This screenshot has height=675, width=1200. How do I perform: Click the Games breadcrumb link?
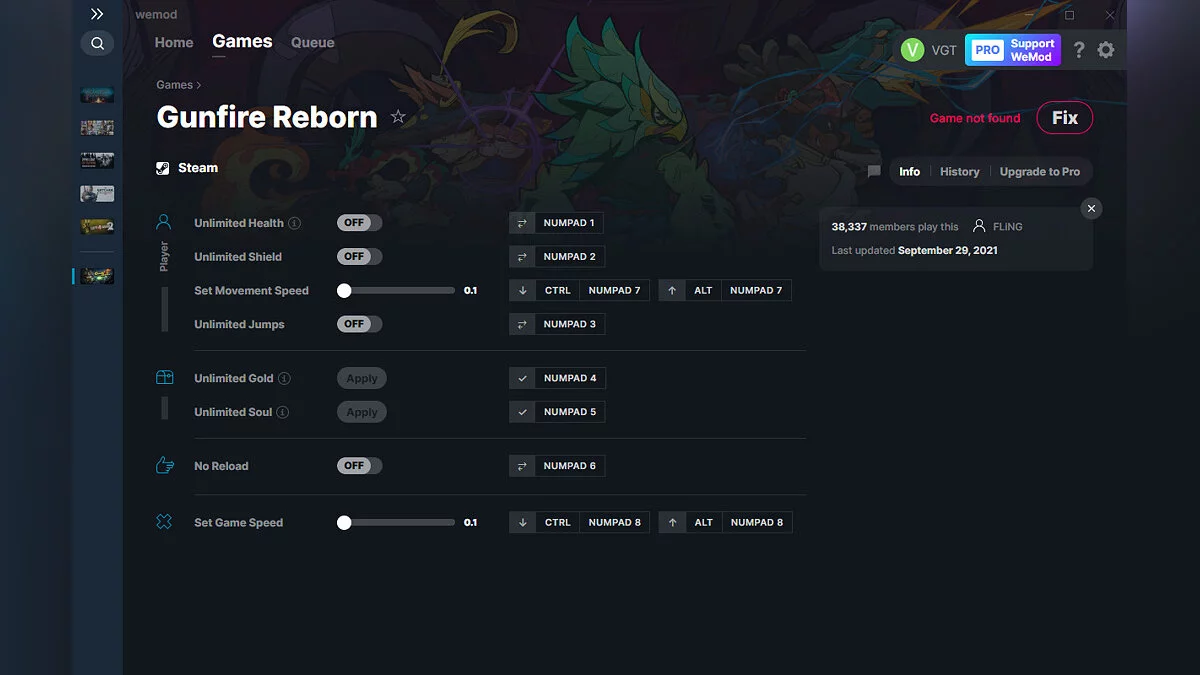tap(175, 85)
